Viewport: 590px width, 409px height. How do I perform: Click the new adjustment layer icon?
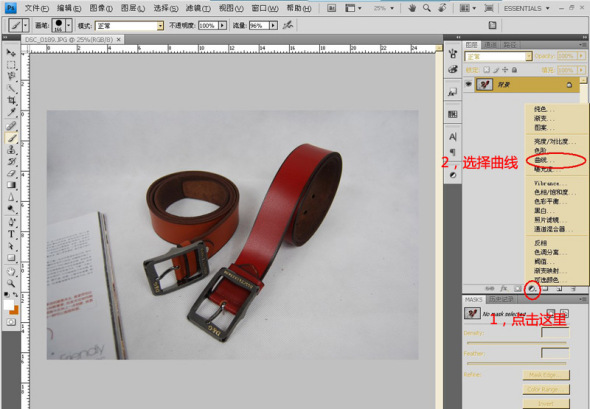[532, 289]
